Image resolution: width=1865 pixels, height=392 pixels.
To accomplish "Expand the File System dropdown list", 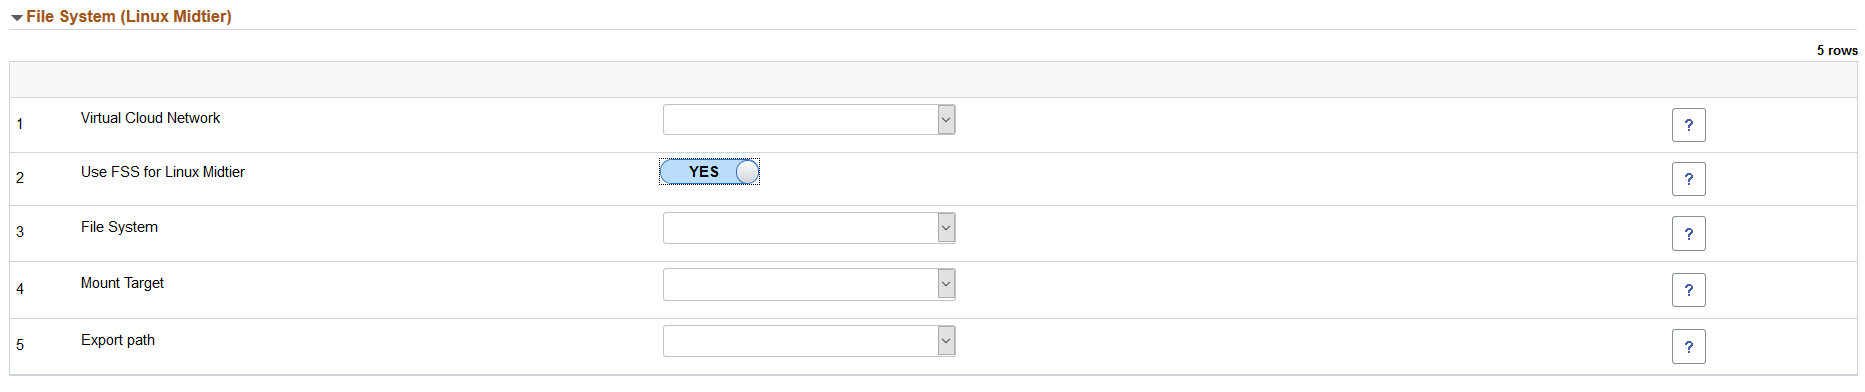I will click(x=809, y=228).
